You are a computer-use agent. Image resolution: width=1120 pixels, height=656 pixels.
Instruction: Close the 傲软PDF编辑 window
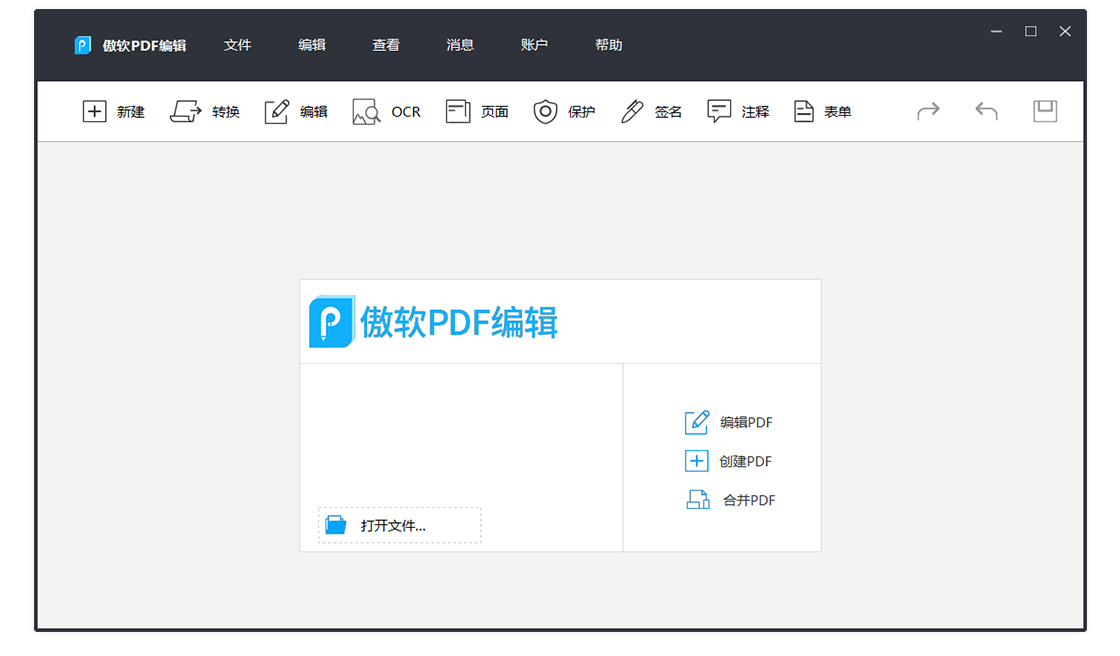(1065, 31)
